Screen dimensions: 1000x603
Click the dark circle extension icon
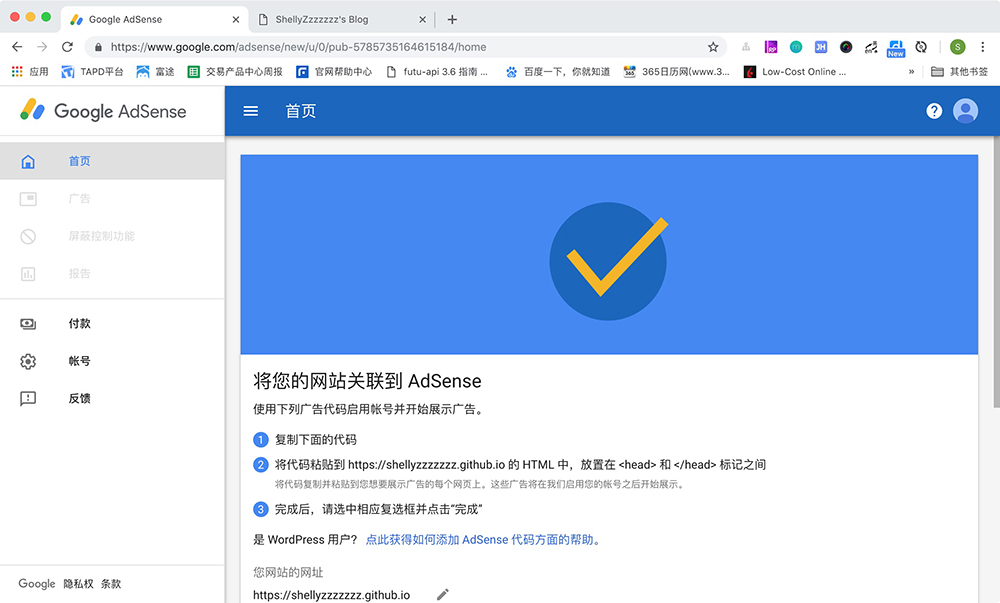click(x=846, y=47)
